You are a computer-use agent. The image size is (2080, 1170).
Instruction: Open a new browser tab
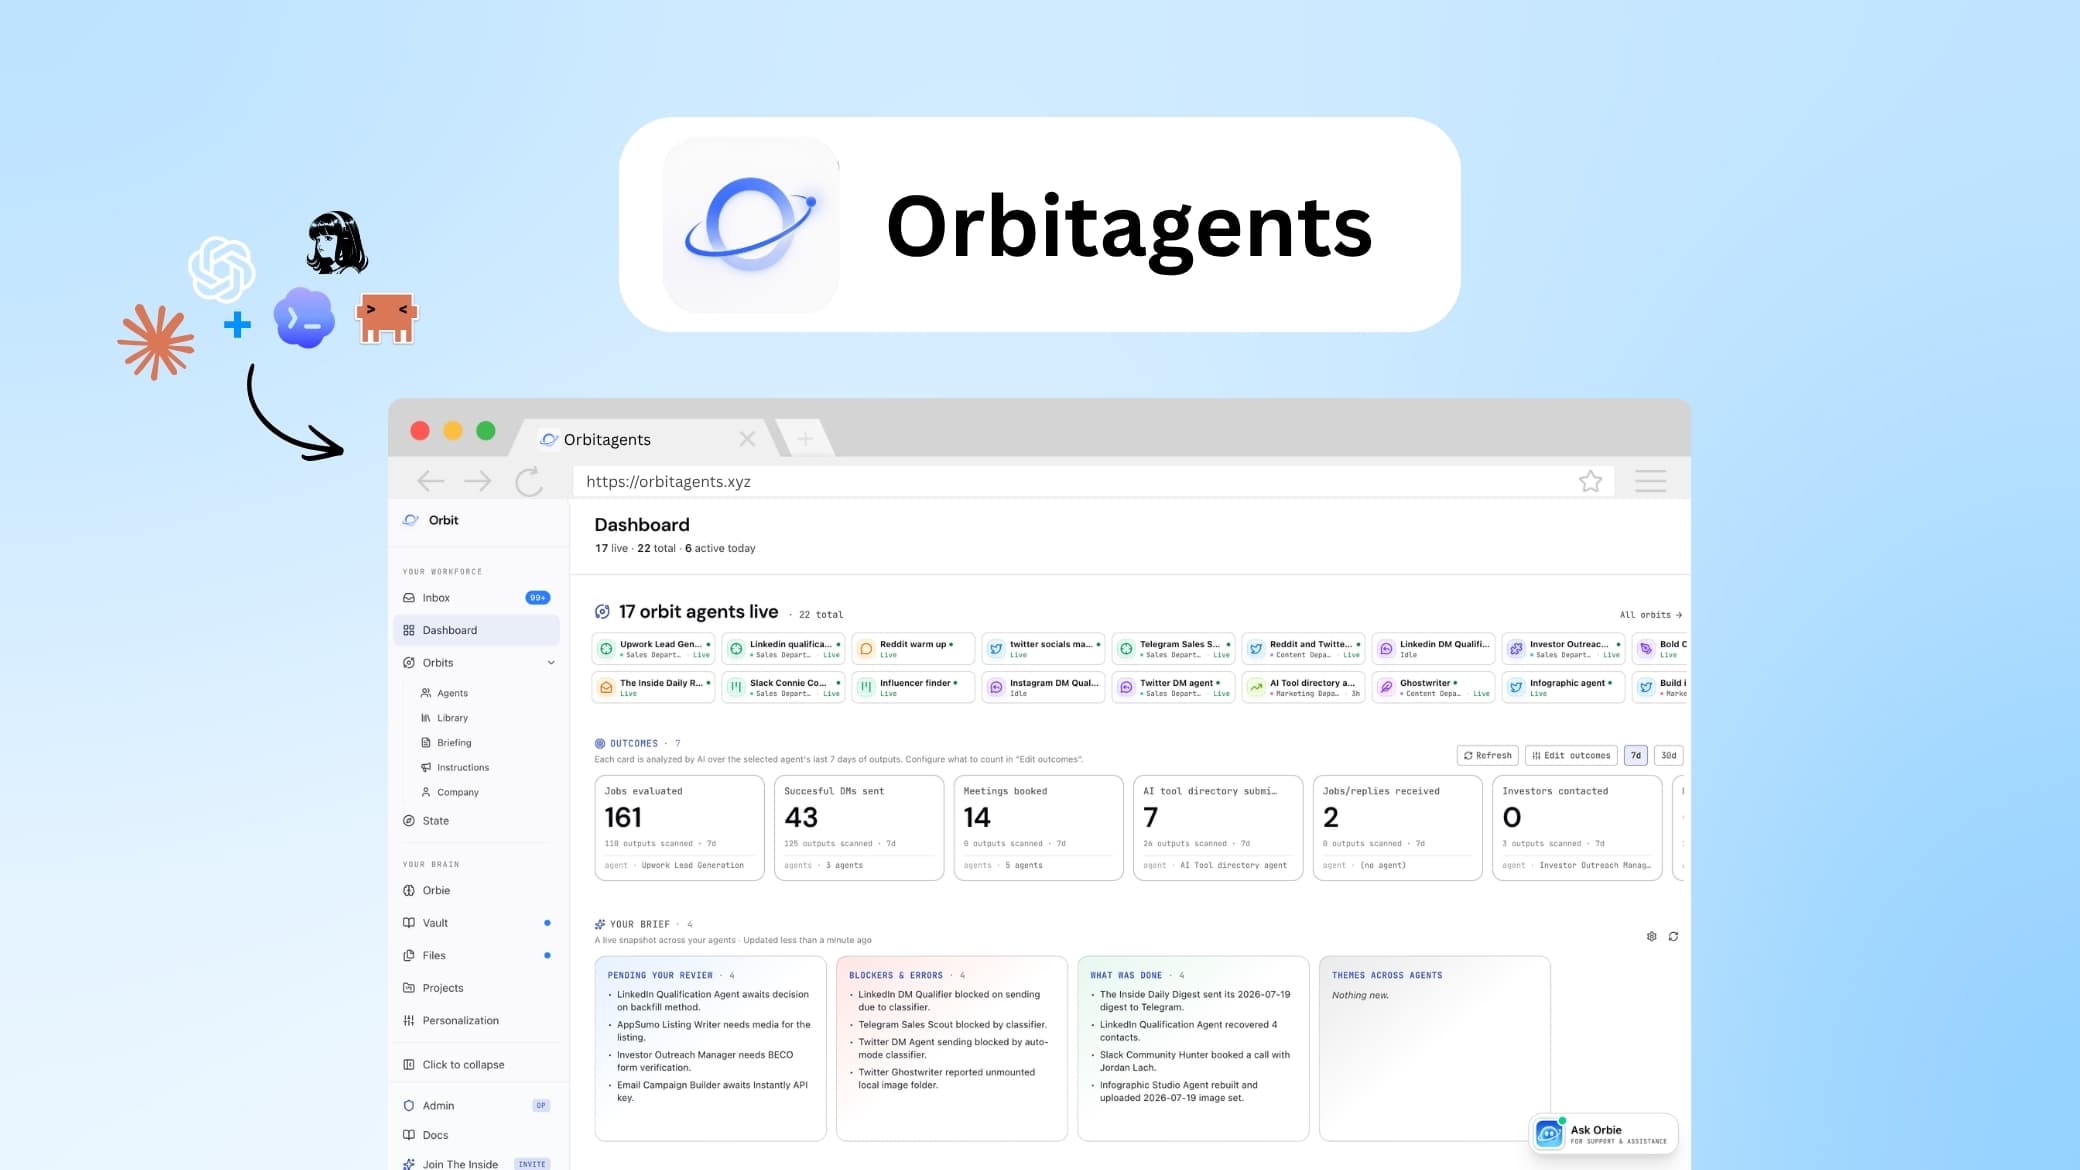(805, 439)
